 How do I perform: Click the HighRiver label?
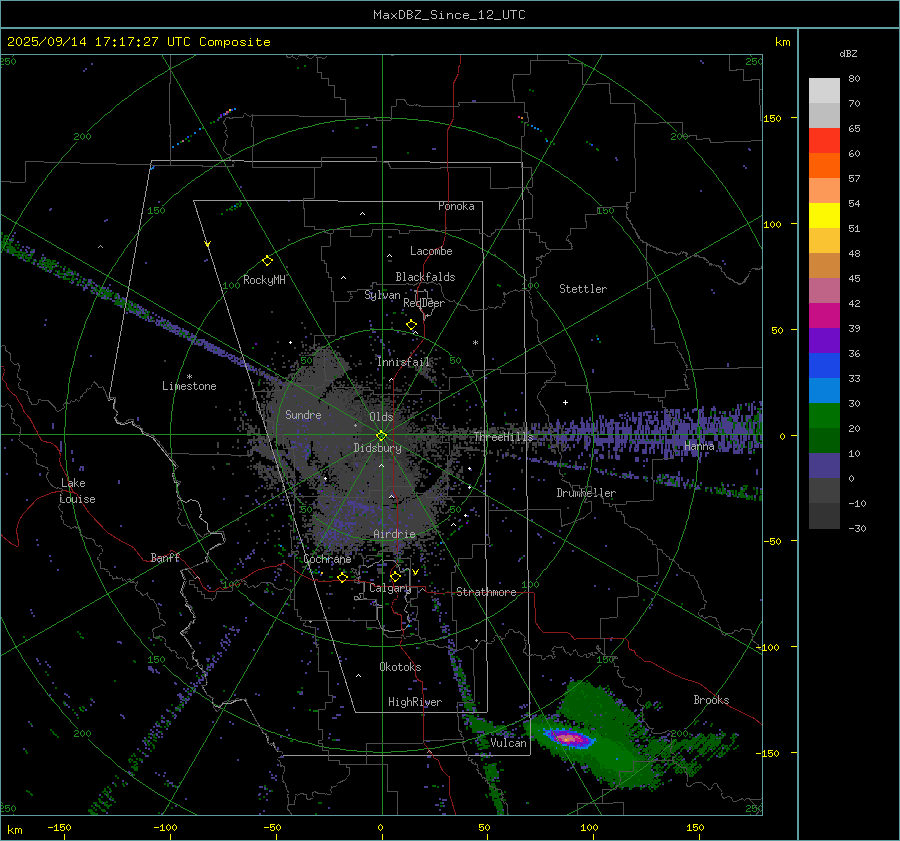(415, 702)
